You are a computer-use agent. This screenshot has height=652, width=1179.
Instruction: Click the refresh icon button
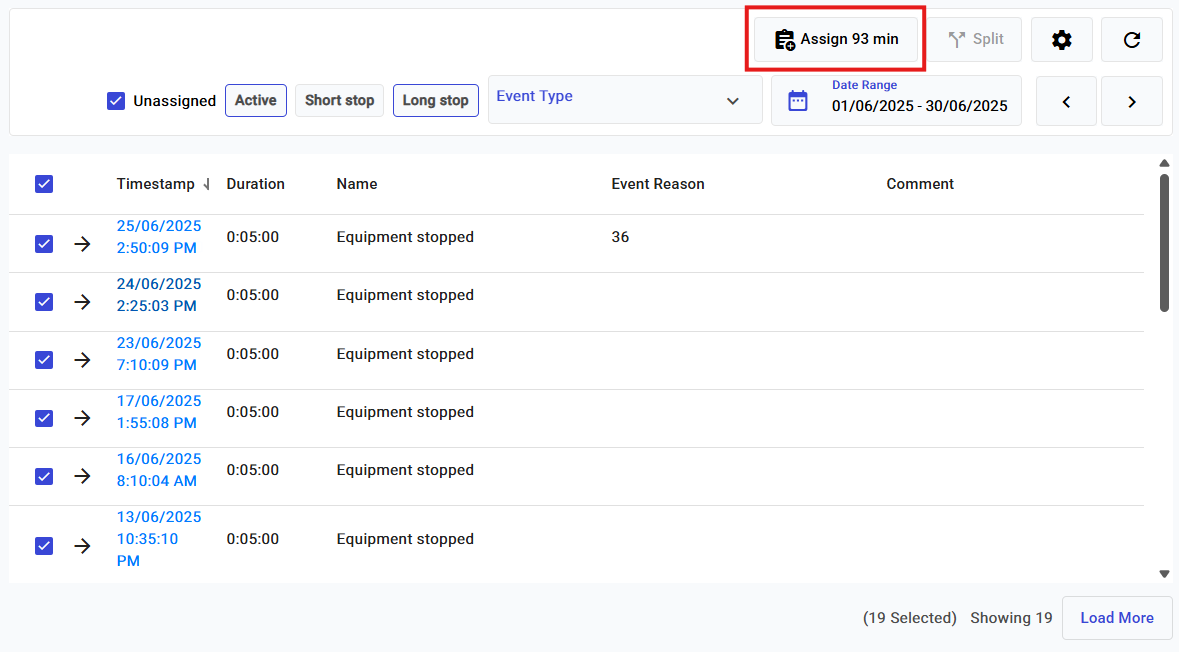coord(1131,40)
